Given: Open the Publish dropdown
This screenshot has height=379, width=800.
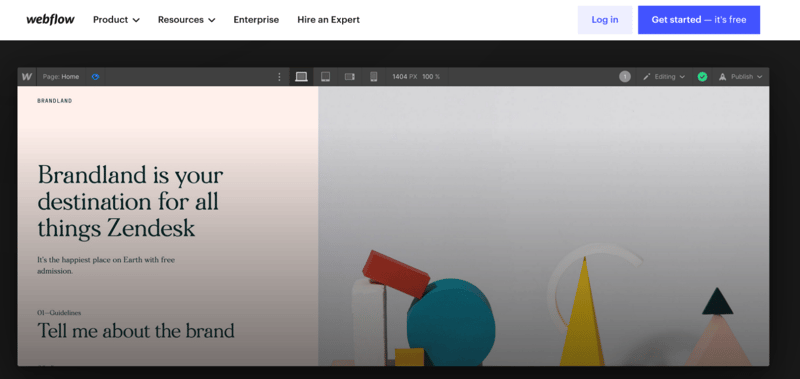Looking at the screenshot, I should tap(741, 77).
